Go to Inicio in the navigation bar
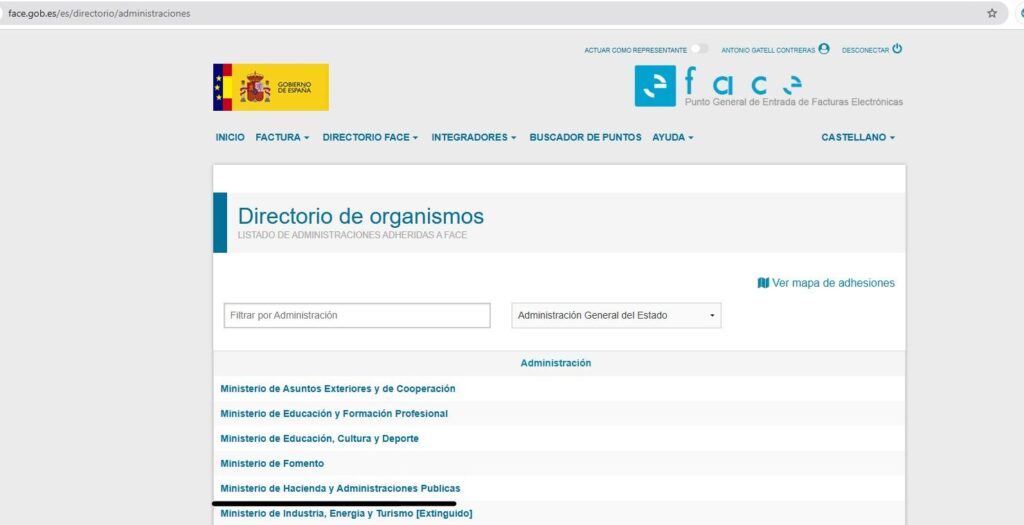This screenshot has height=525, width=1024. tap(230, 137)
